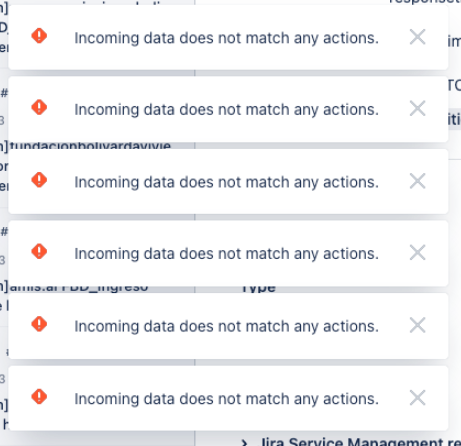Image resolution: width=461 pixels, height=446 pixels.
Task: Select the red error icon in last toast
Action: 39,397
